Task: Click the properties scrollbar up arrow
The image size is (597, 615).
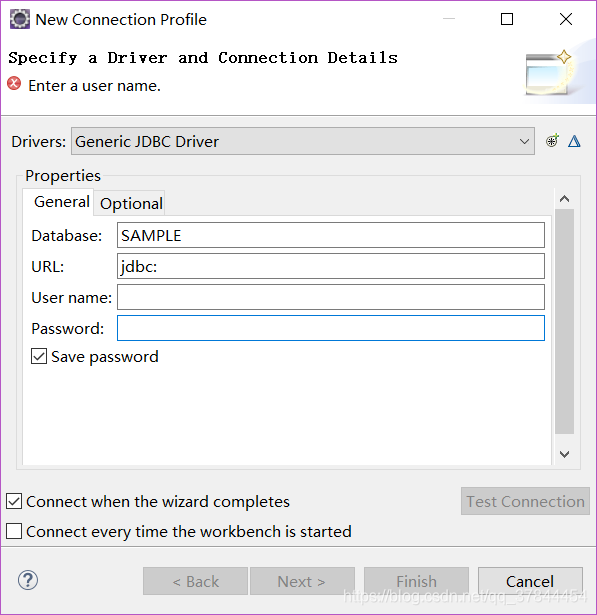Action: pyautogui.click(x=564, y=199)
